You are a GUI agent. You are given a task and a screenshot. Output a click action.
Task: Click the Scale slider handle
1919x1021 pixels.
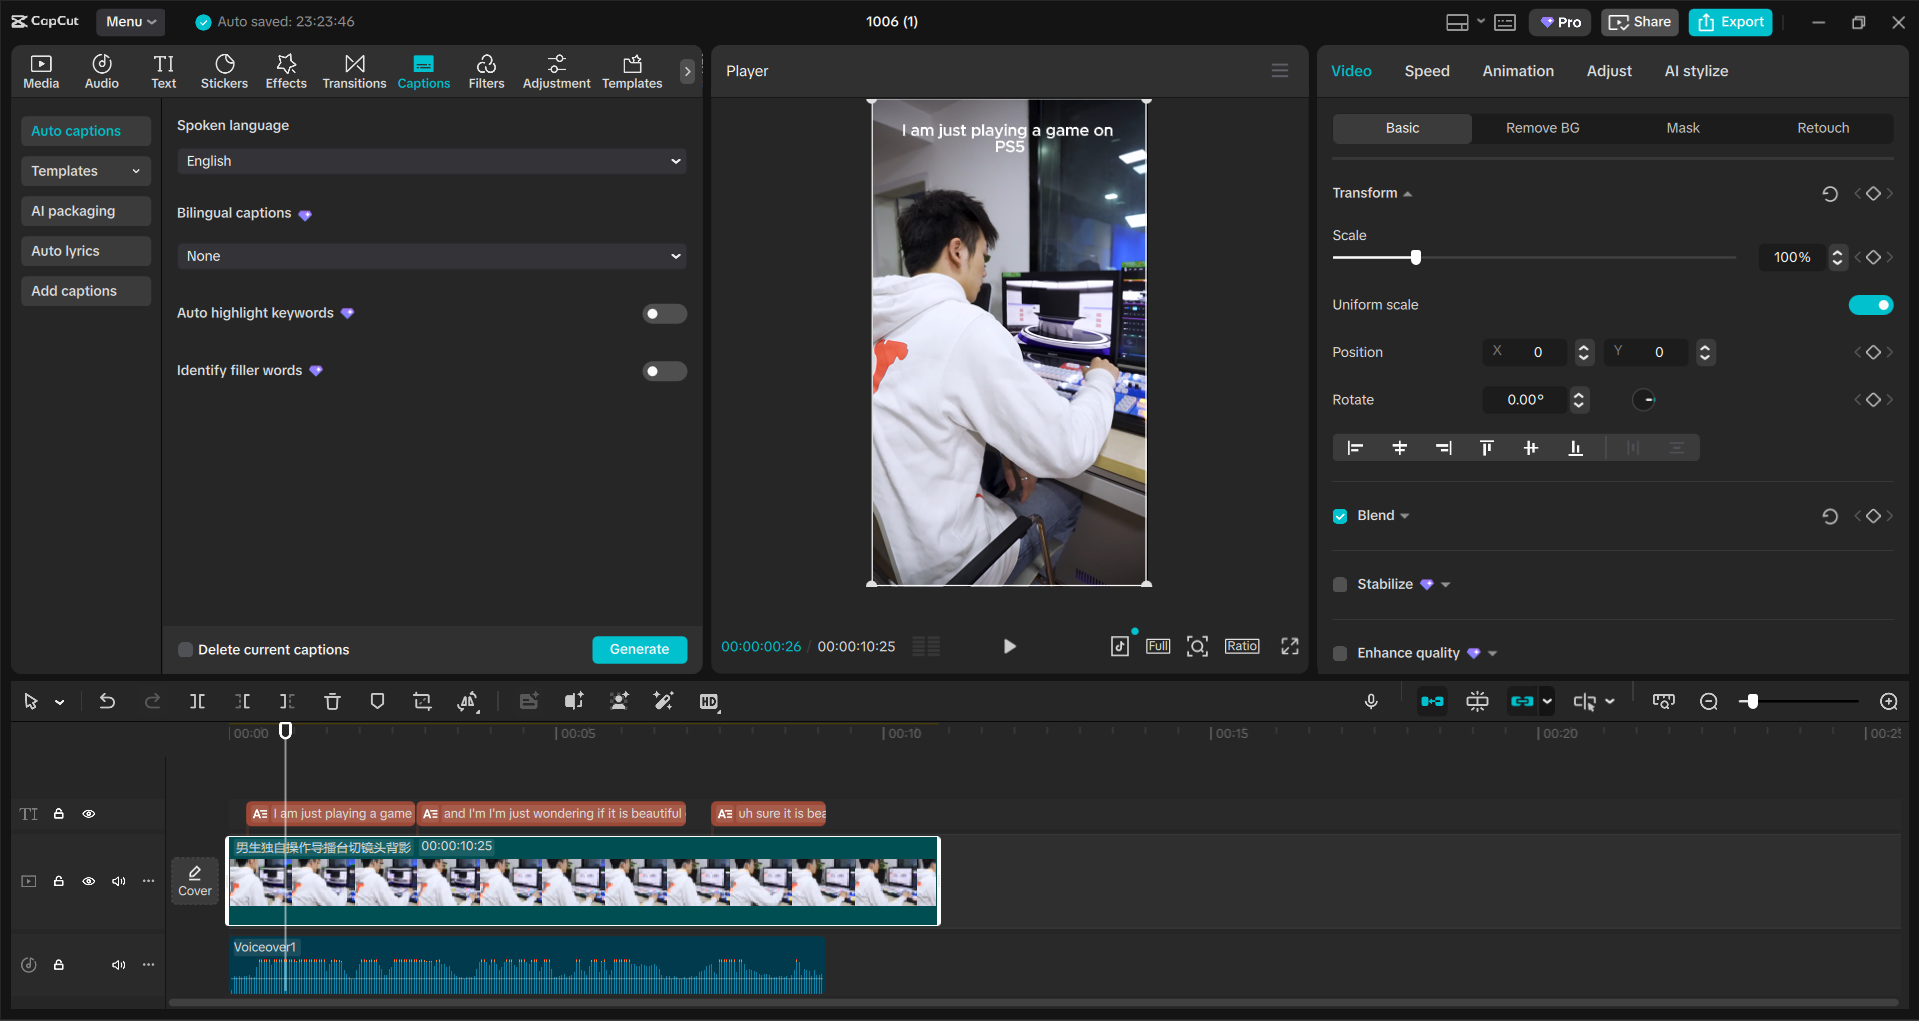point(1415,257)
